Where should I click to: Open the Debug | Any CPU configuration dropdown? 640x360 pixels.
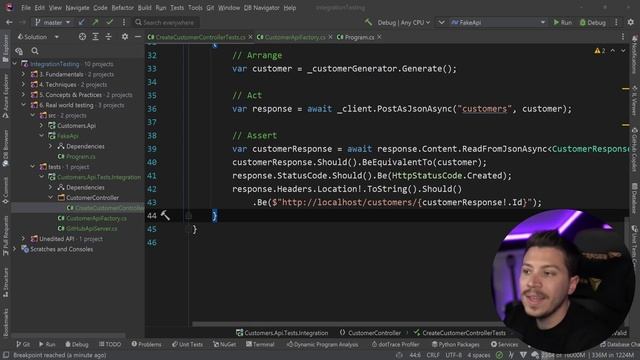[404, 22]
